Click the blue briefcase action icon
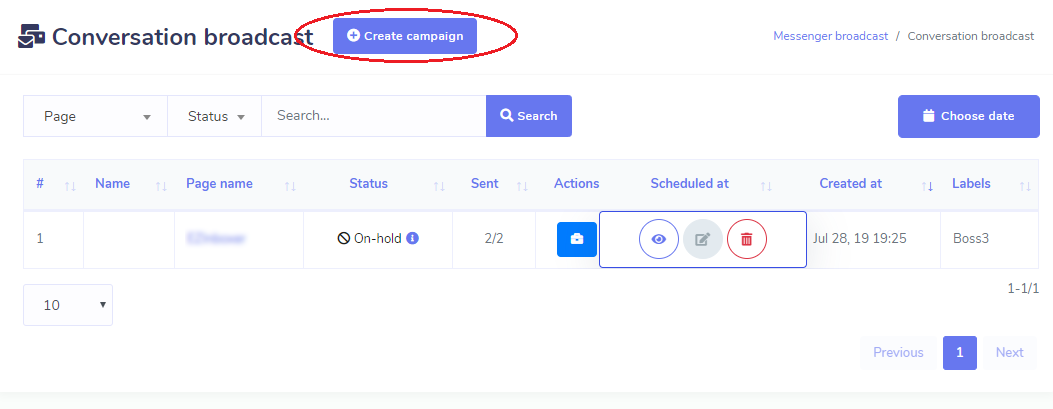1053x409 pixels. (576, 239)
